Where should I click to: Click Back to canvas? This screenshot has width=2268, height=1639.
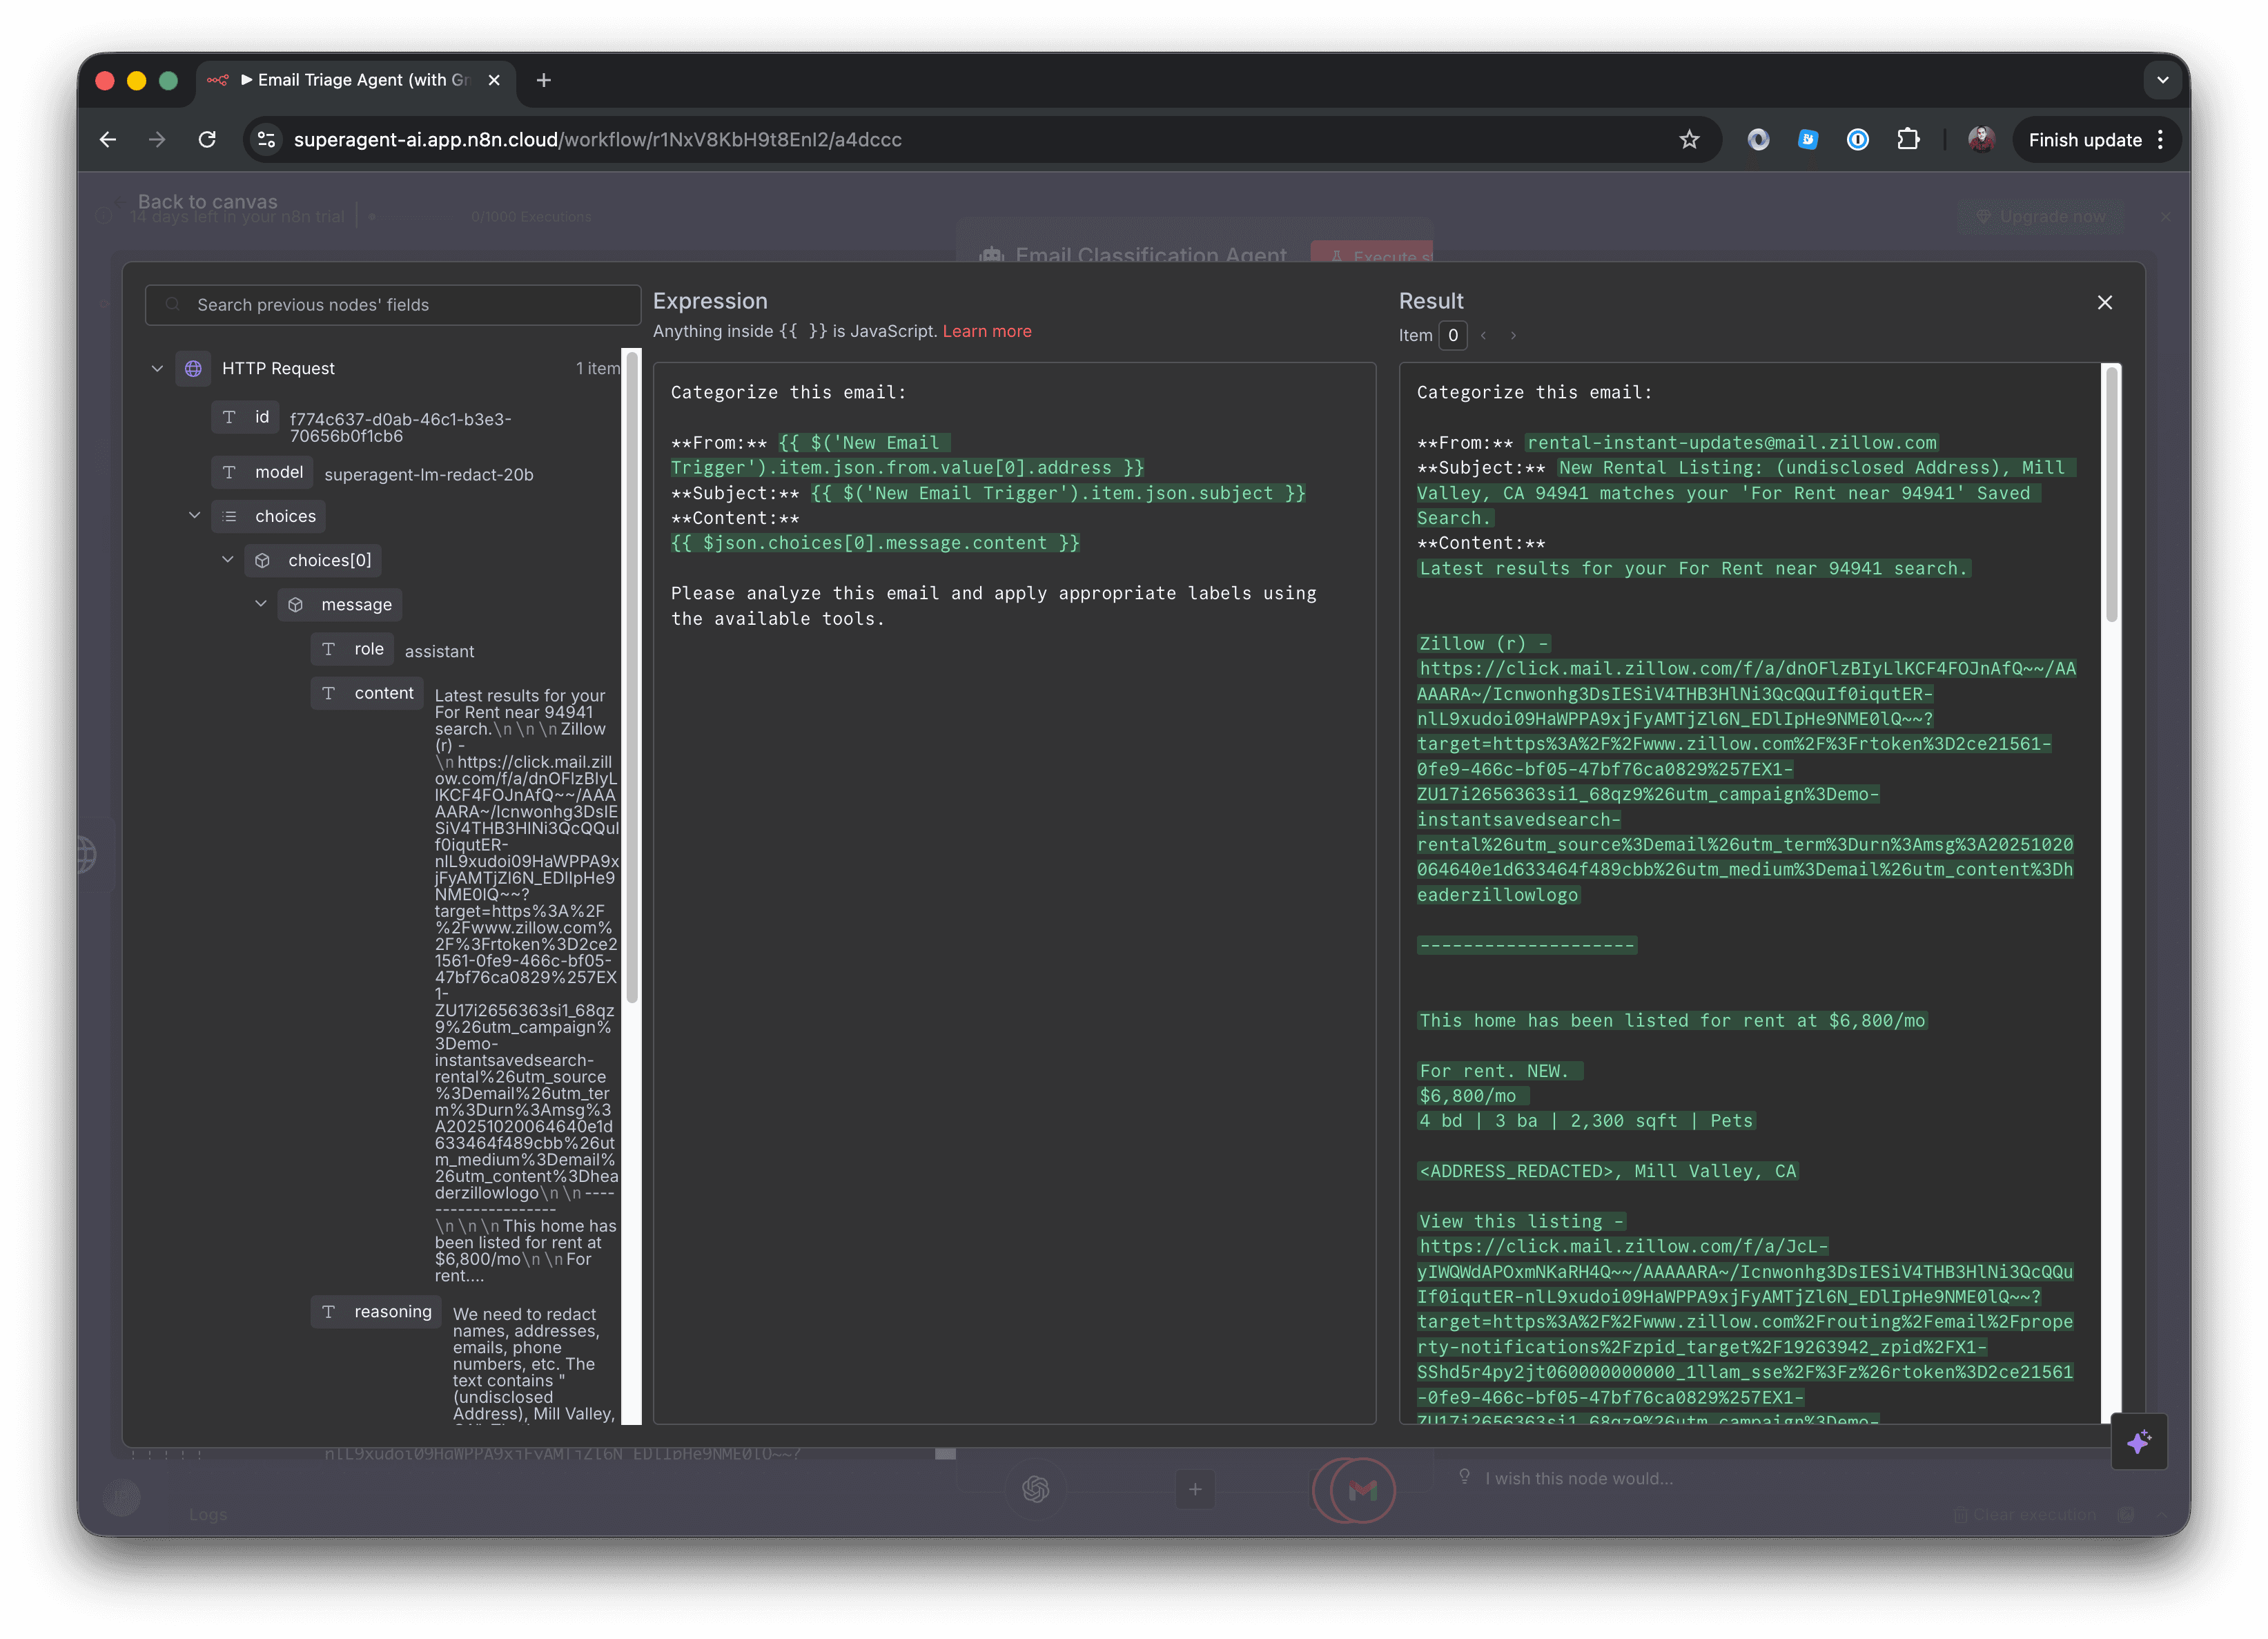point(207,201)
